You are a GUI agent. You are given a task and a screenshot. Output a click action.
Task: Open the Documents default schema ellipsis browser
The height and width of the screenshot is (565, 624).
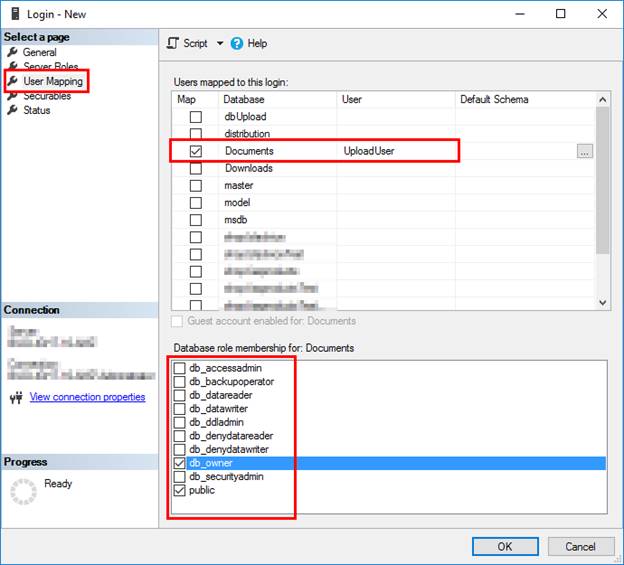coord(585,151)
